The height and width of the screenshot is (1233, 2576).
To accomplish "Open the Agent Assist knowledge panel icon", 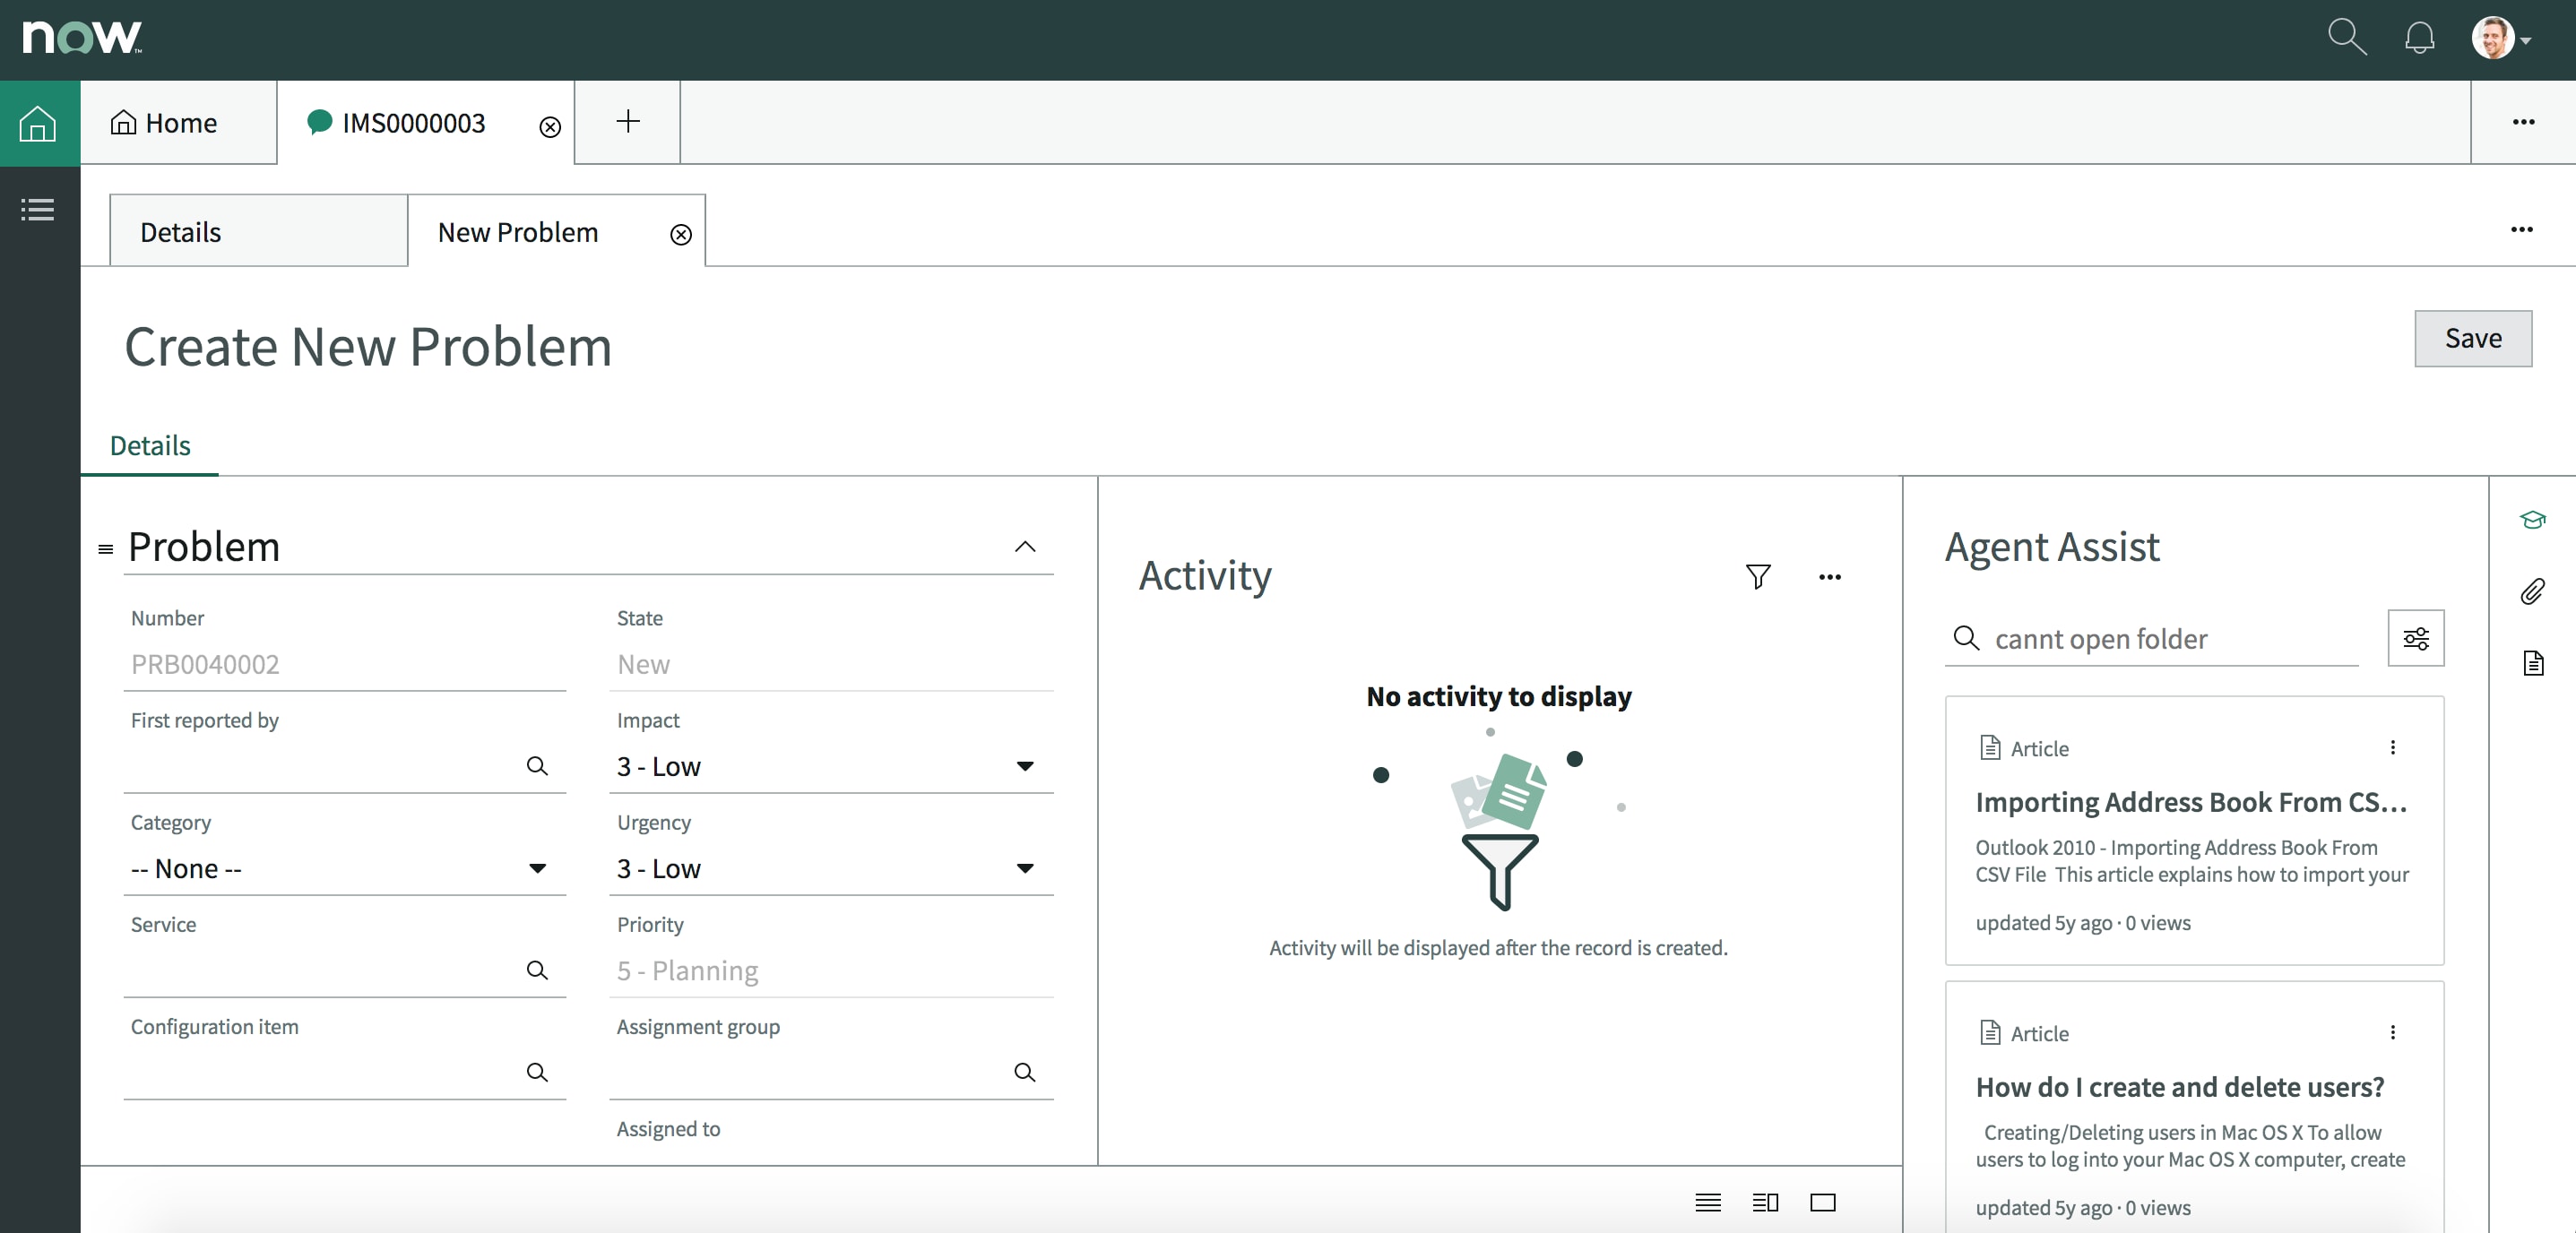I will pyautogui.click(x=2534, y=520).
